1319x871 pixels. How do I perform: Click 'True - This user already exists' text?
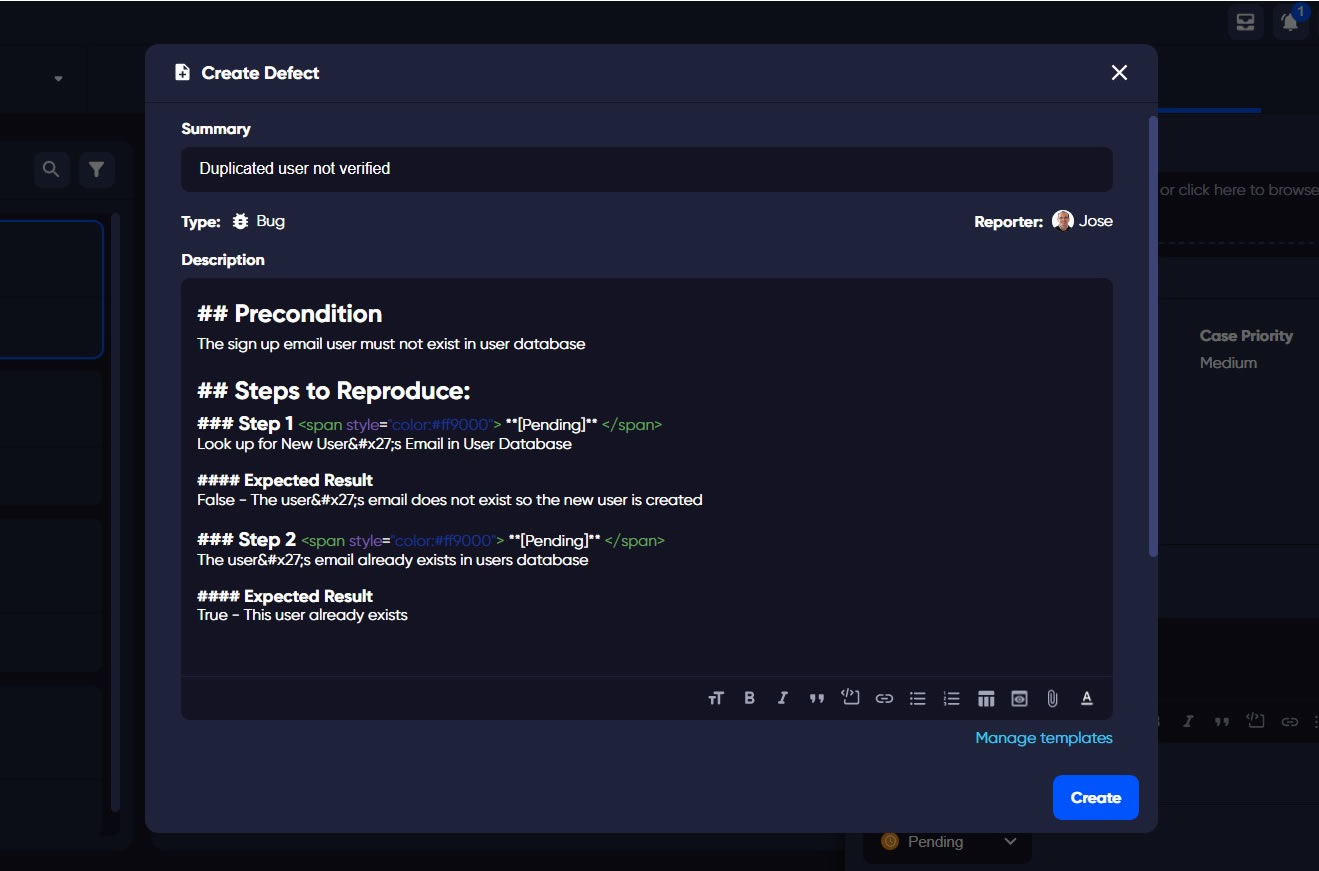(302, 615)
